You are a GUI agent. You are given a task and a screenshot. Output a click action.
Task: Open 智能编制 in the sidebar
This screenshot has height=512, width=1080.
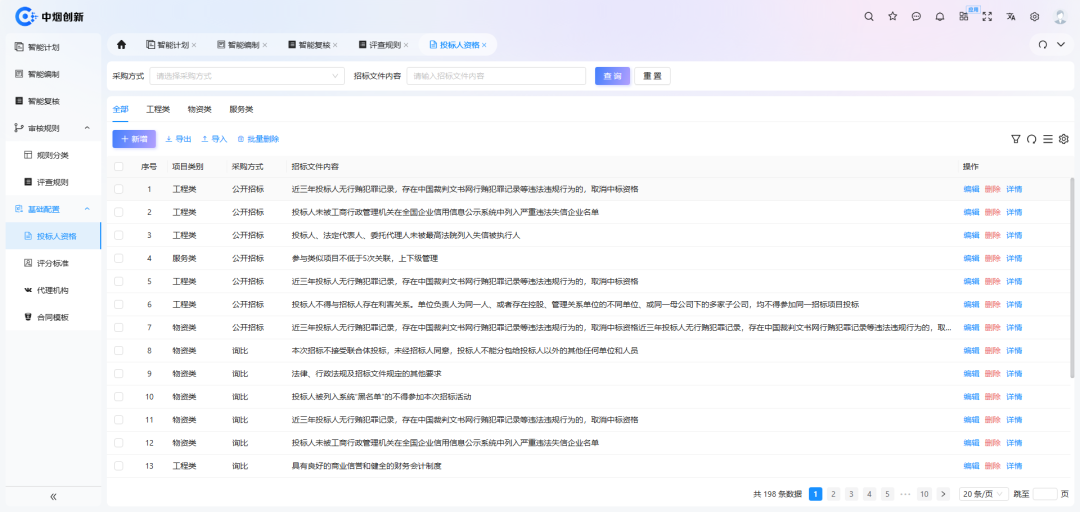(x=53, y=74)
